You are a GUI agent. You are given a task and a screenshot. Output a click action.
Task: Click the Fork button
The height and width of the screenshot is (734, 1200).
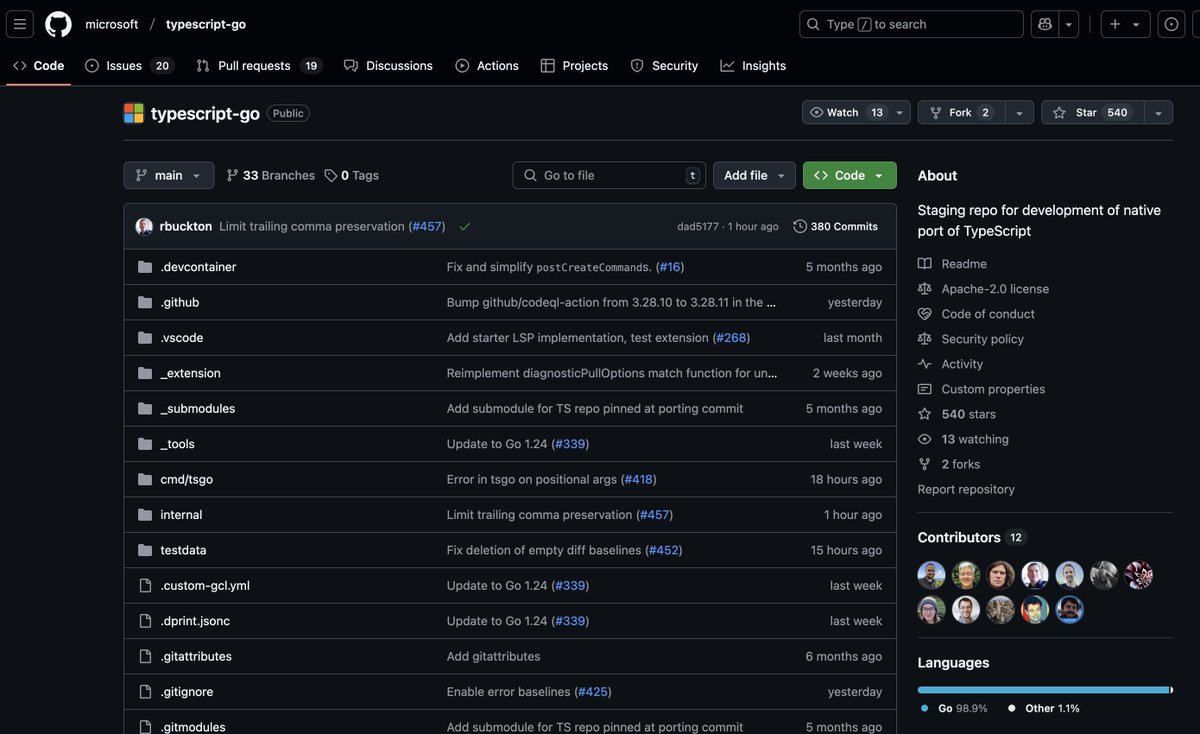(960, 113)
